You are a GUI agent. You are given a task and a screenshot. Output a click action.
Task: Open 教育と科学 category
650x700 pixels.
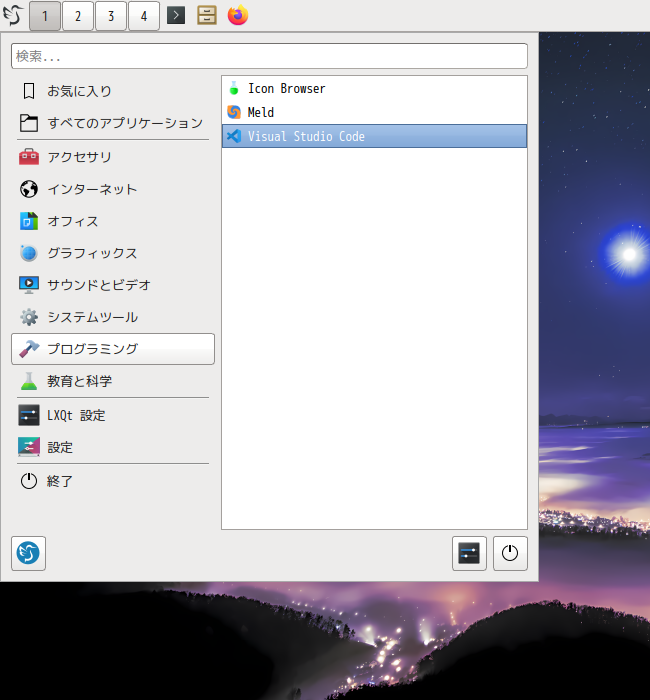pos(112,381)
